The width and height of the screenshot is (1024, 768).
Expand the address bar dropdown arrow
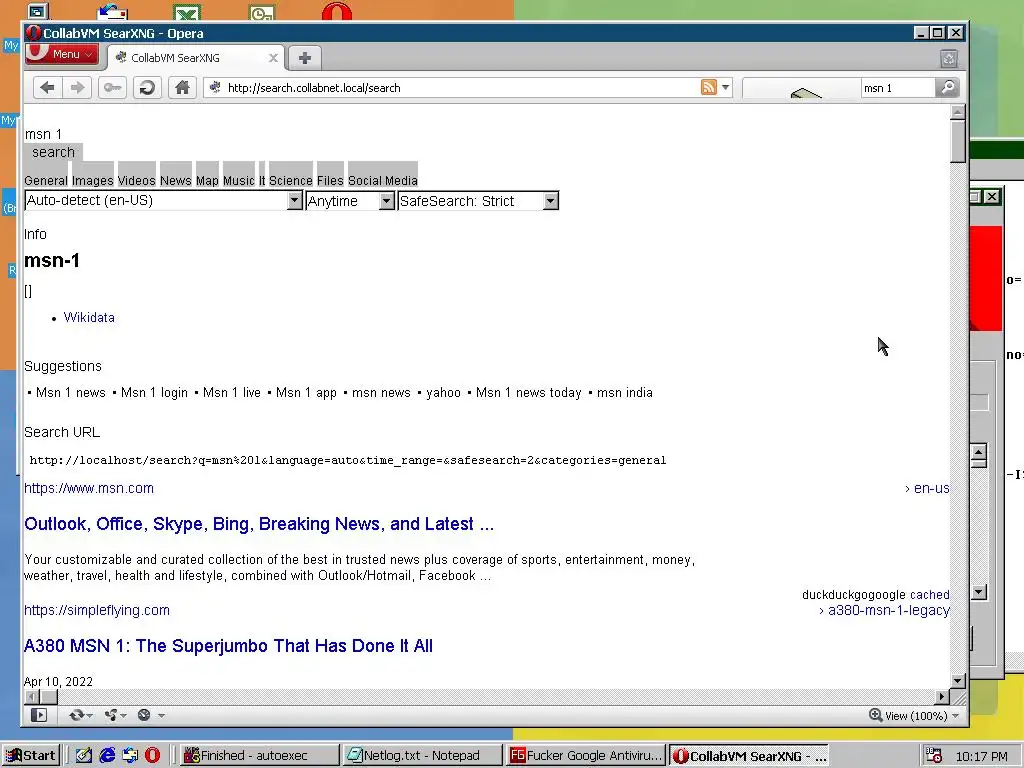click(x=726, y=87)
